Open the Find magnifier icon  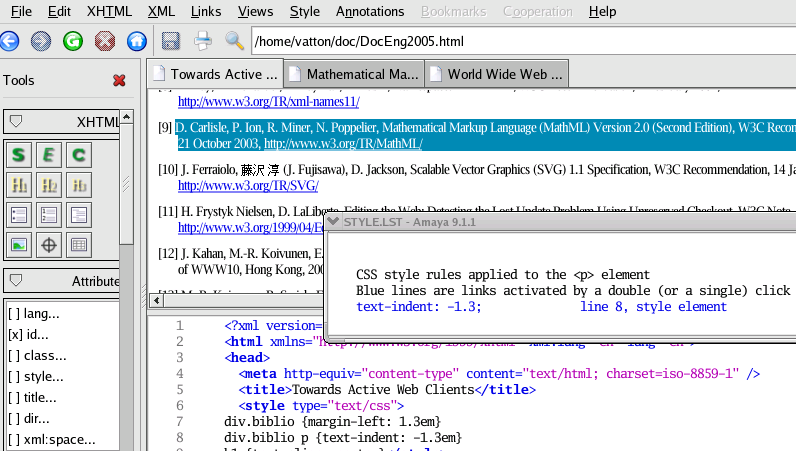(234, 41)
